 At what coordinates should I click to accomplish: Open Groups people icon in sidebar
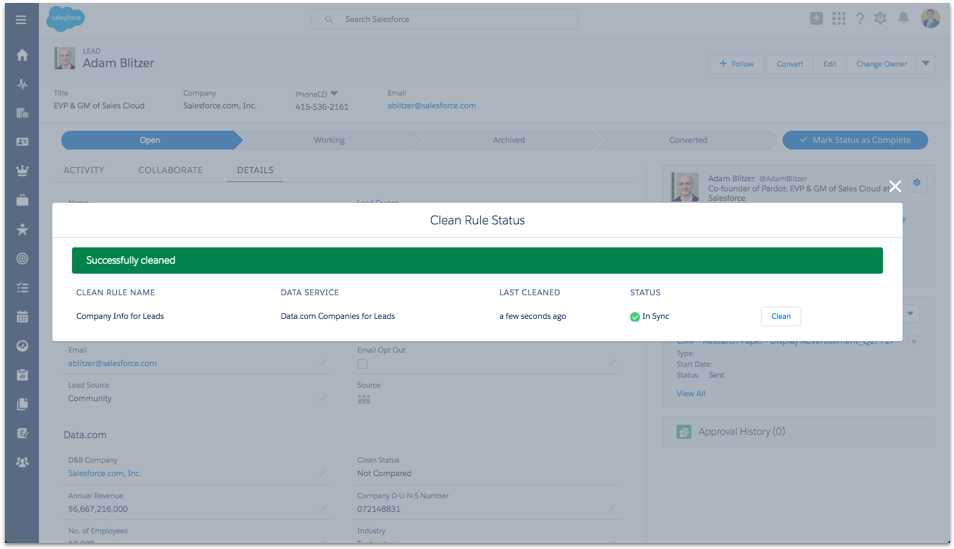point(22,462)
